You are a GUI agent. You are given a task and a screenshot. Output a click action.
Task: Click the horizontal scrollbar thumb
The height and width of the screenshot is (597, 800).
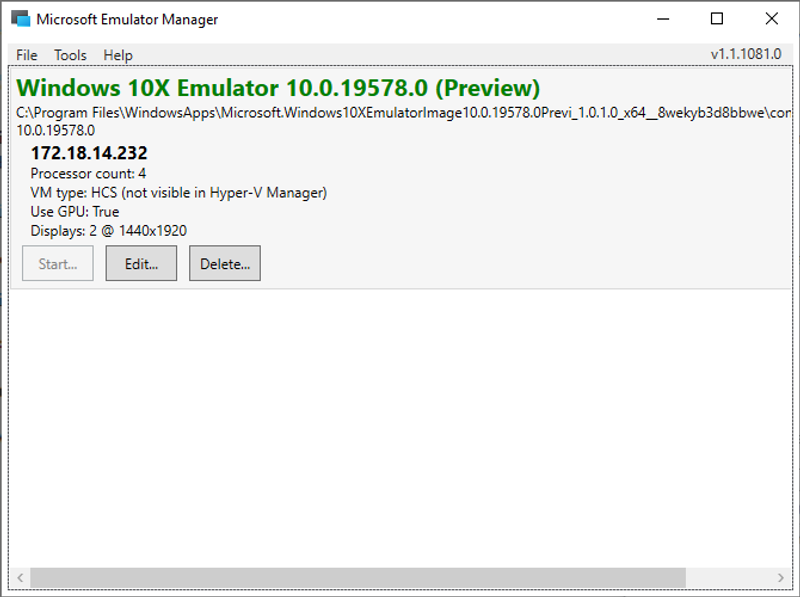[x=358, y=578]
